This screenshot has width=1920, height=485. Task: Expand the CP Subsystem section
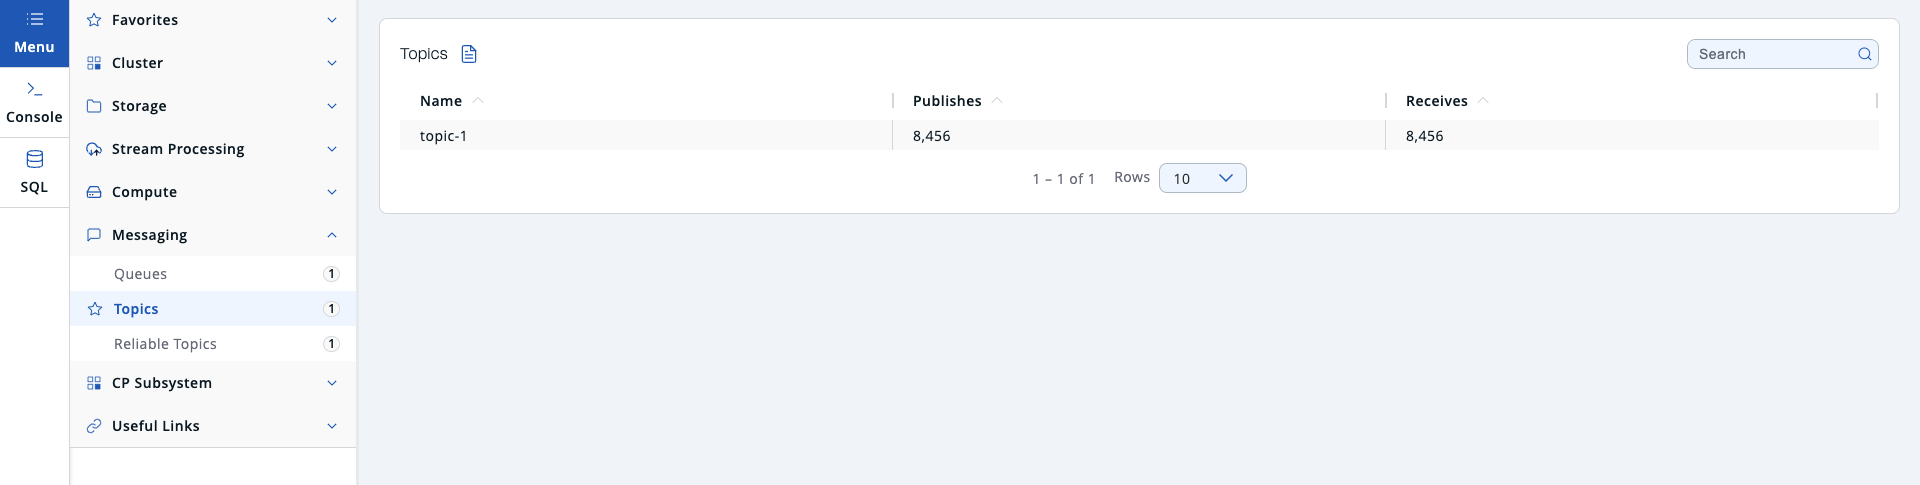(x=332, y=383)
